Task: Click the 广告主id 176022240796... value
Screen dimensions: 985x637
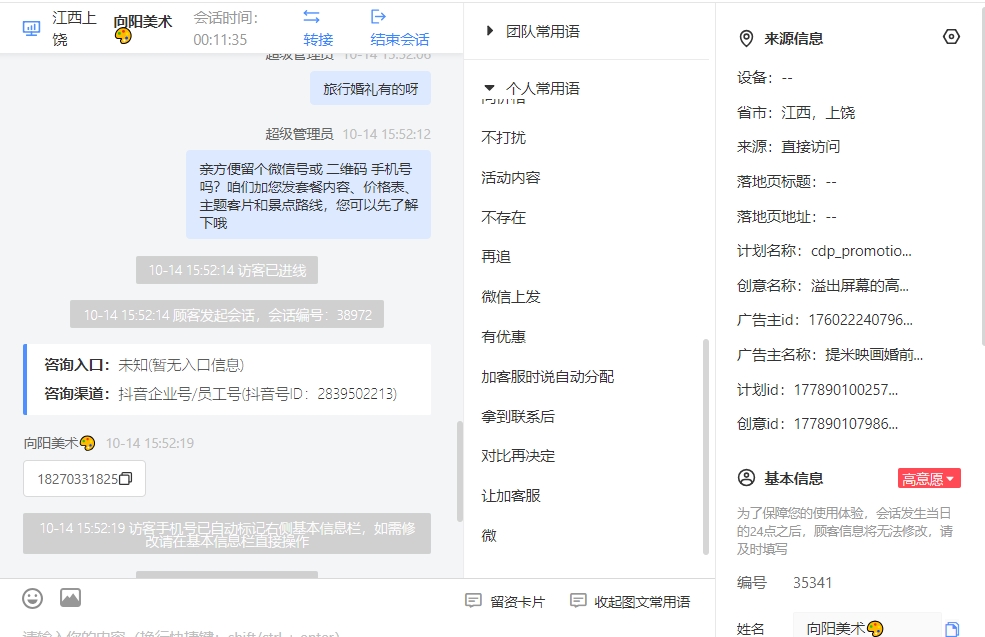Action: (x=861, y=320)
